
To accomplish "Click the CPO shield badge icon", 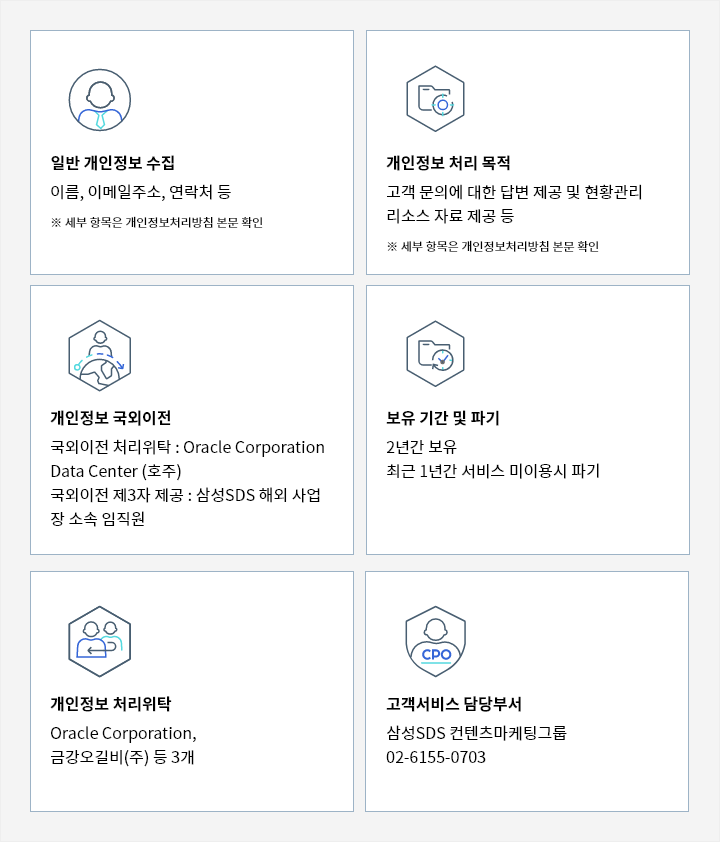I will tap(435, 641).
